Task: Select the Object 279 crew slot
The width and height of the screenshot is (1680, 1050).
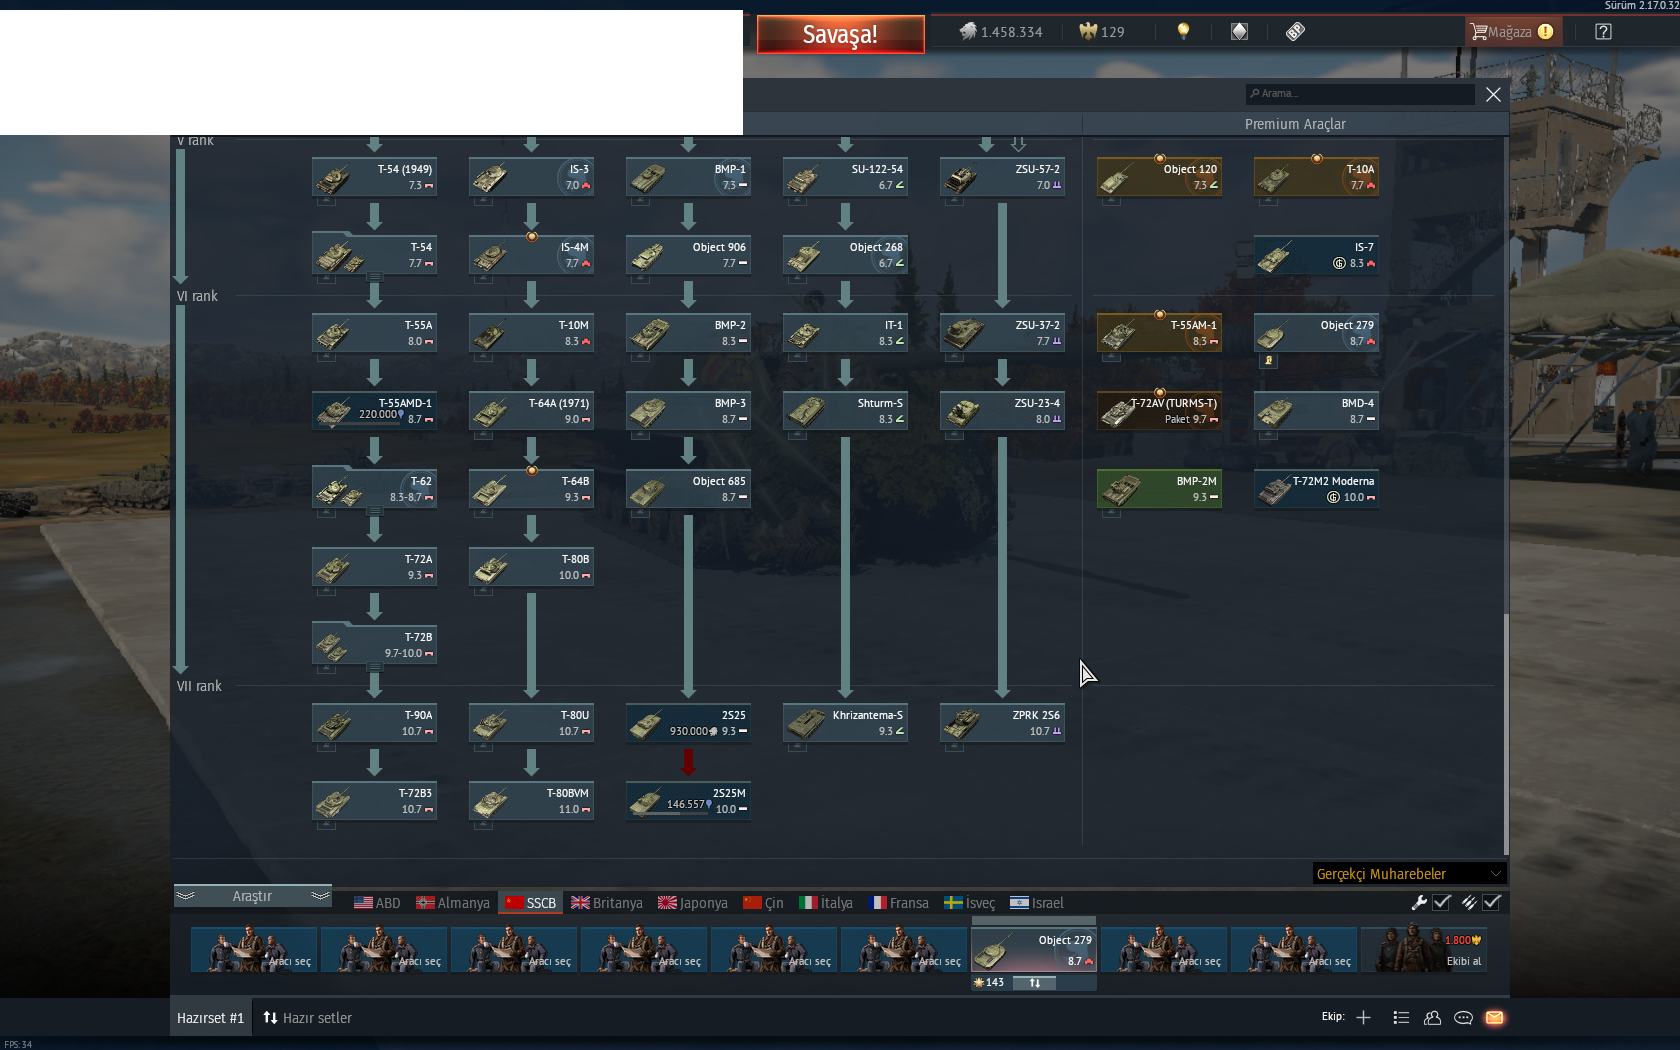Action: tap(1034, 950)
